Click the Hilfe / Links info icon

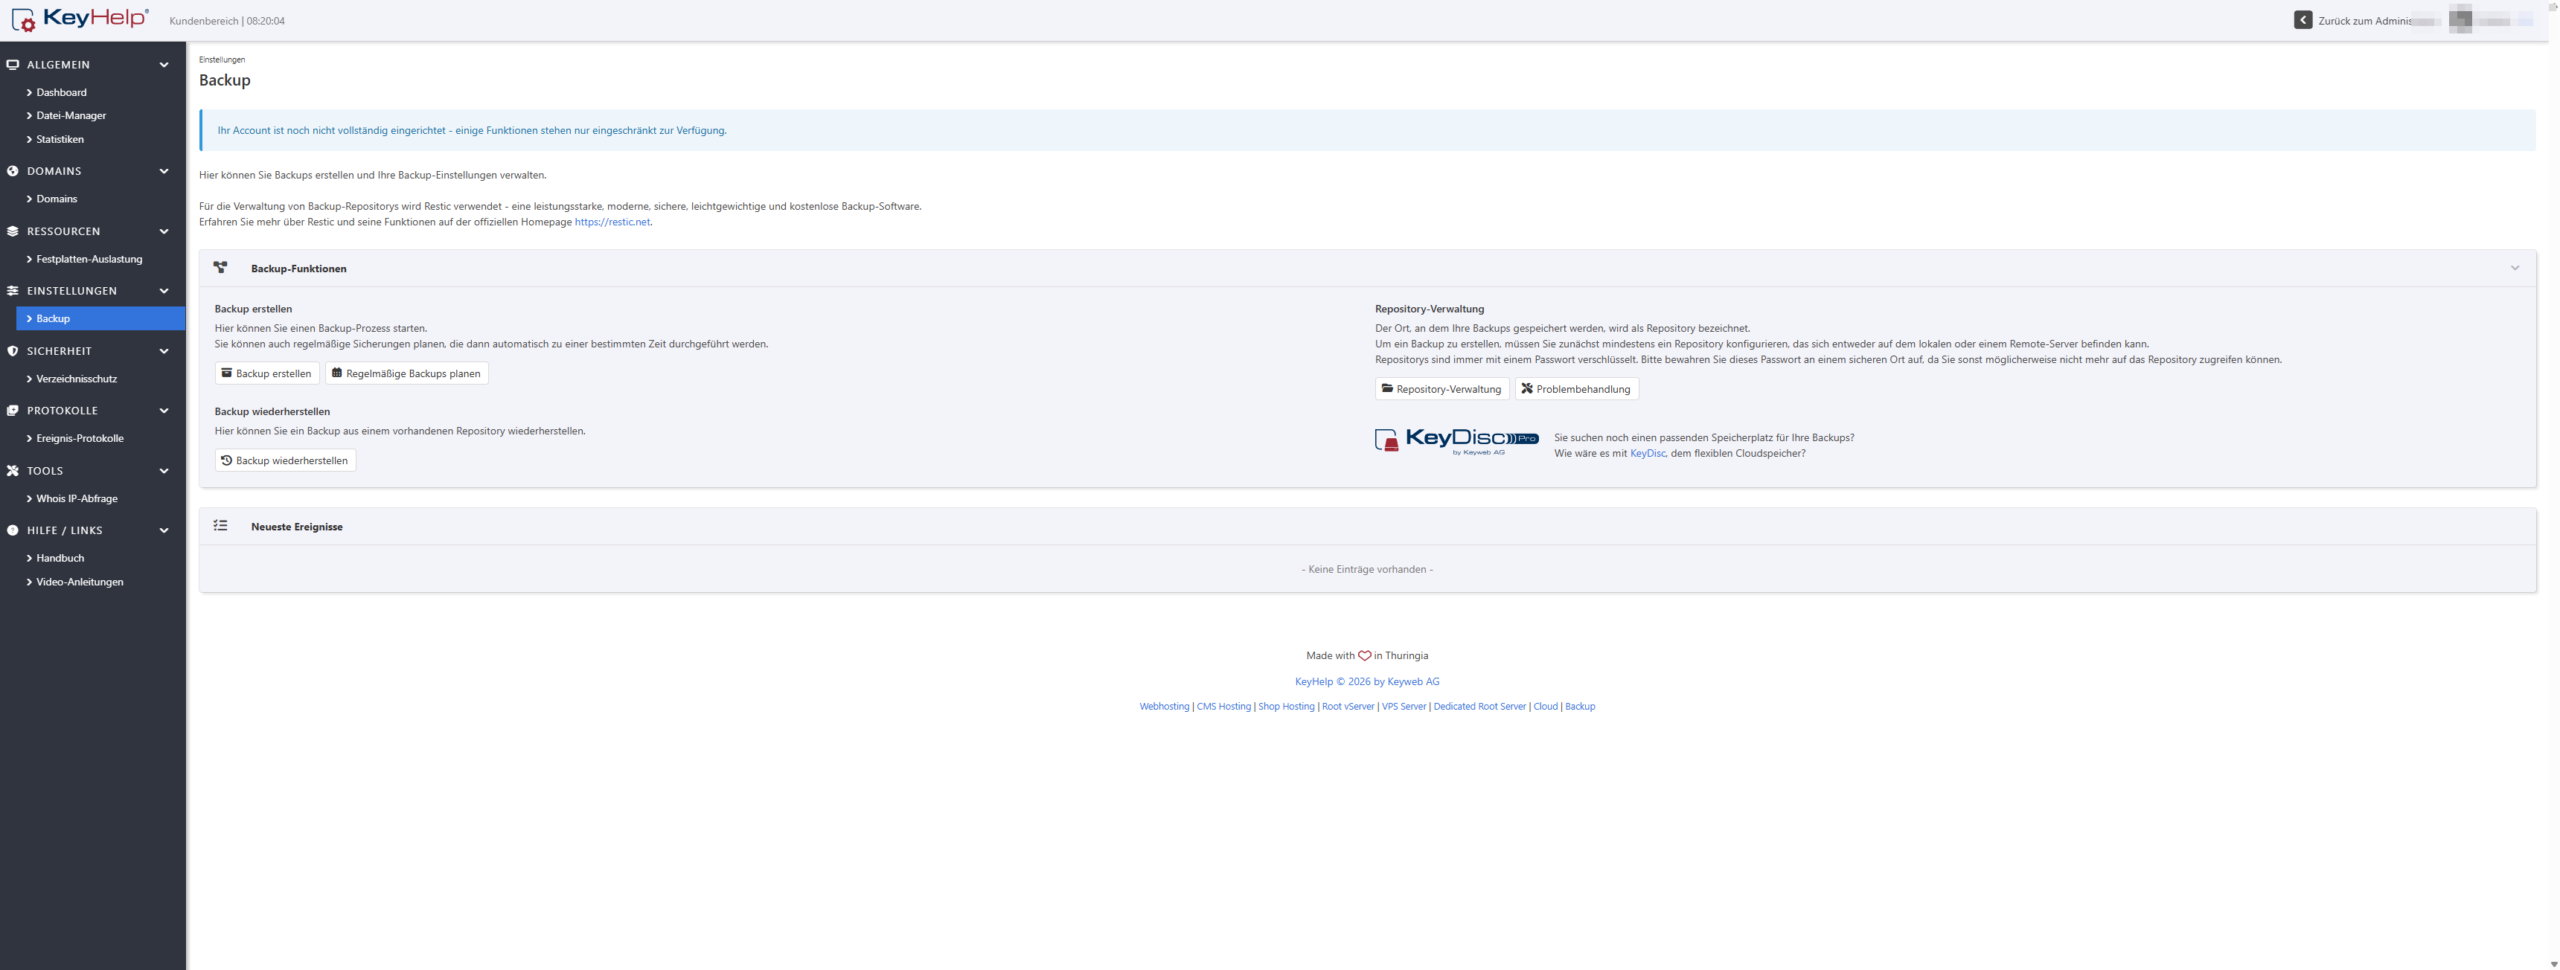click(13, 531)
